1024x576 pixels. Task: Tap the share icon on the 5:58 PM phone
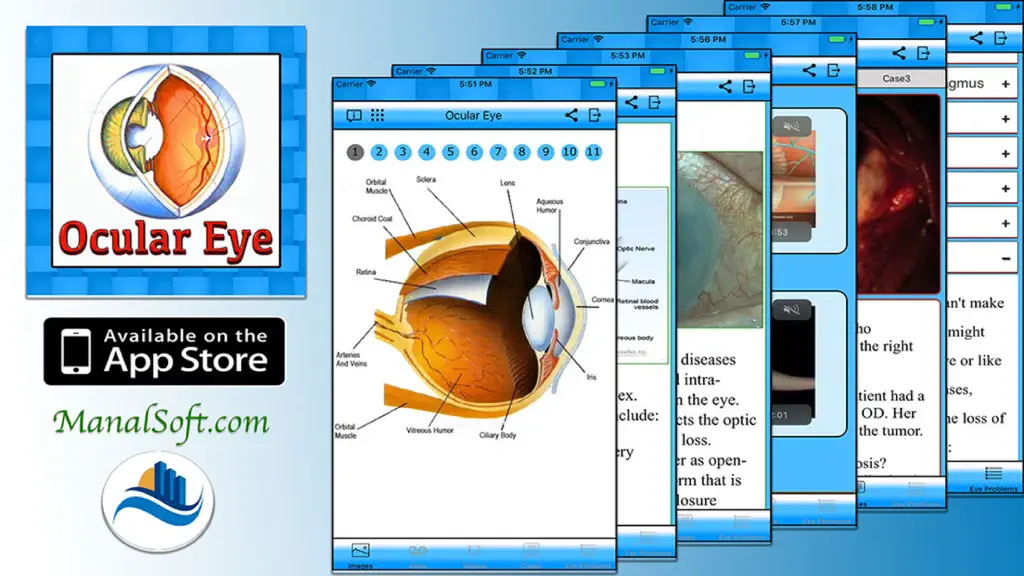tap(976, 38)
